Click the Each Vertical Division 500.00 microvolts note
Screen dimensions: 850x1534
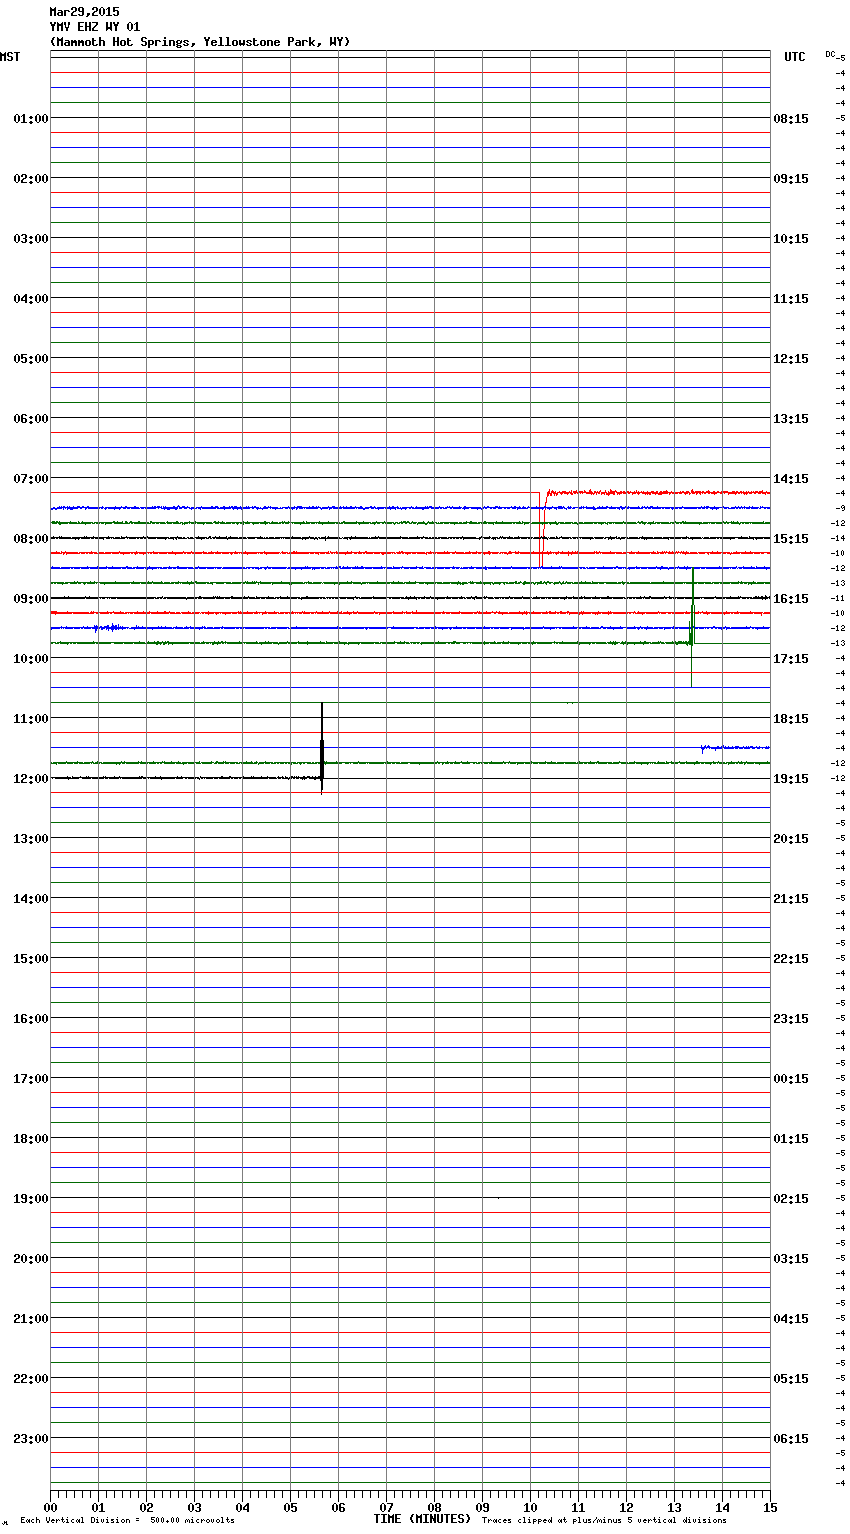127,1521
